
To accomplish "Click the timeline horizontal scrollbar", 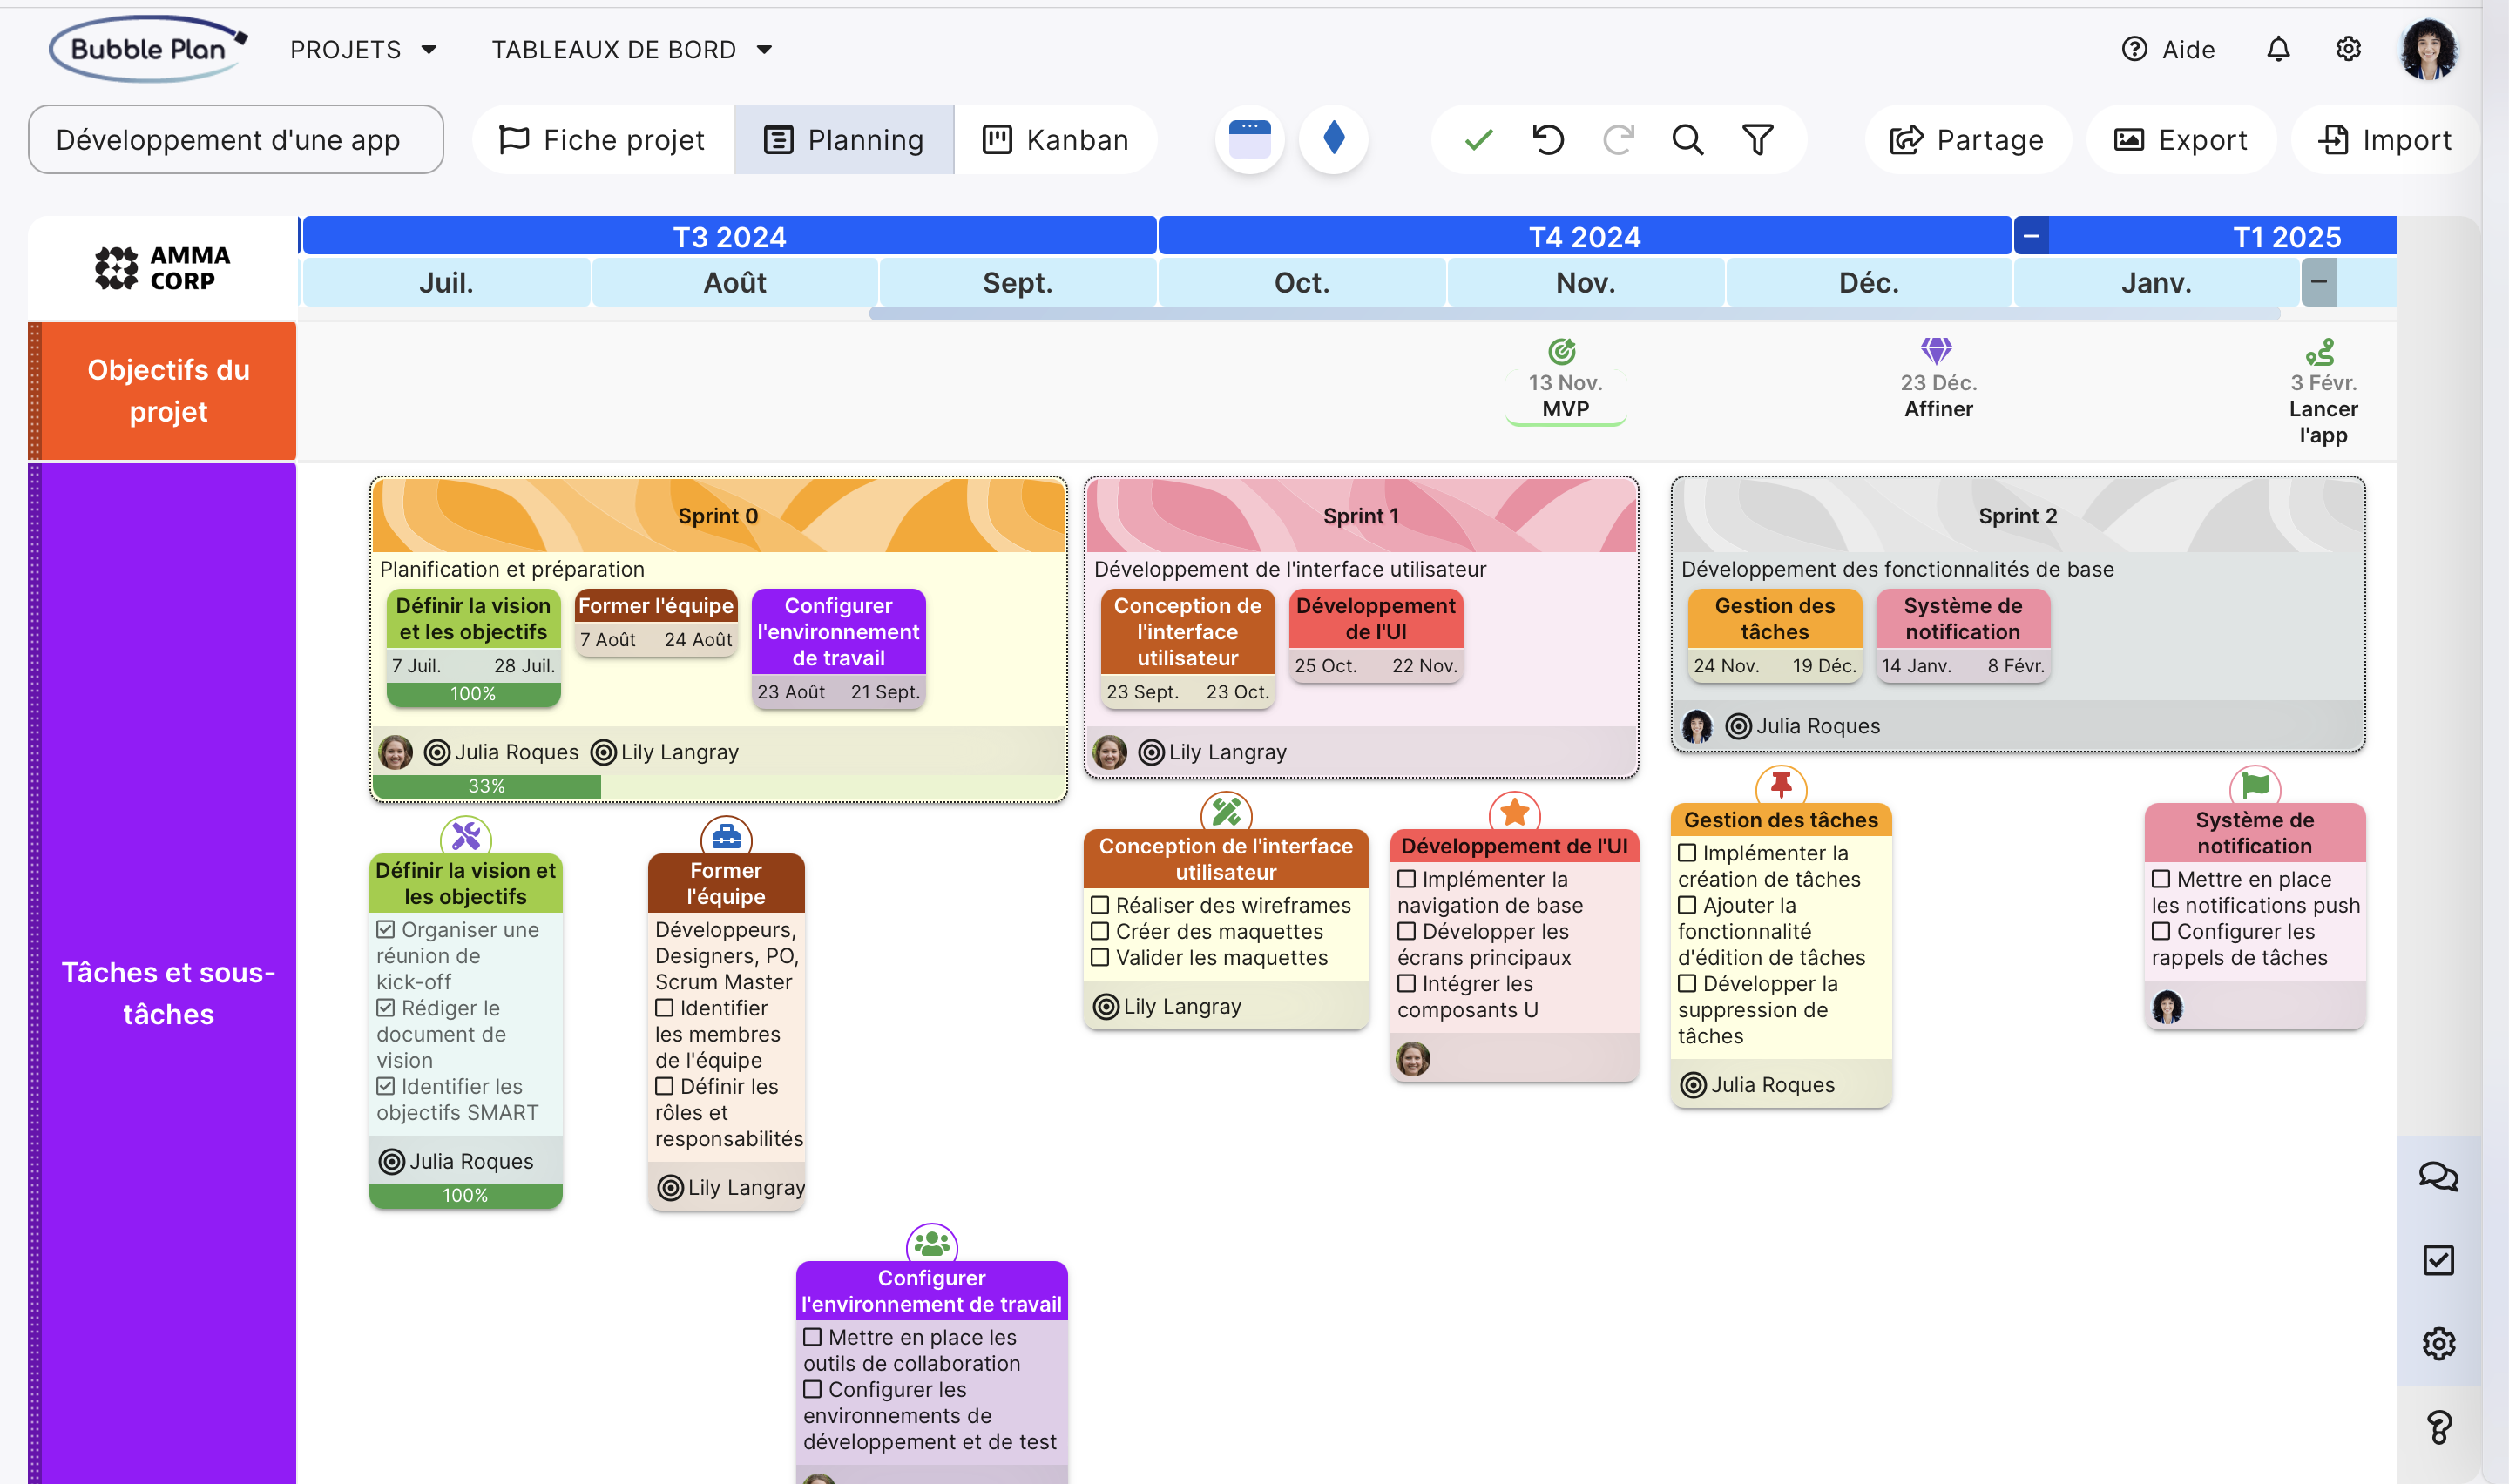I will tap(1574, 313).
